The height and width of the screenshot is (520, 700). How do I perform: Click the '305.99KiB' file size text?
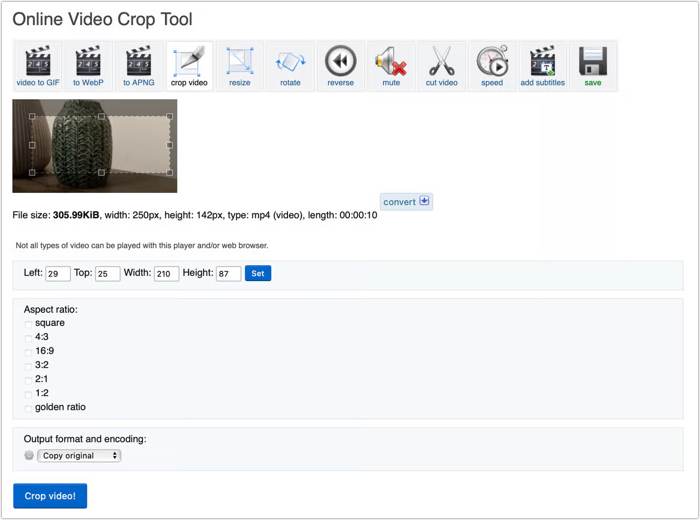coord(76,215)
